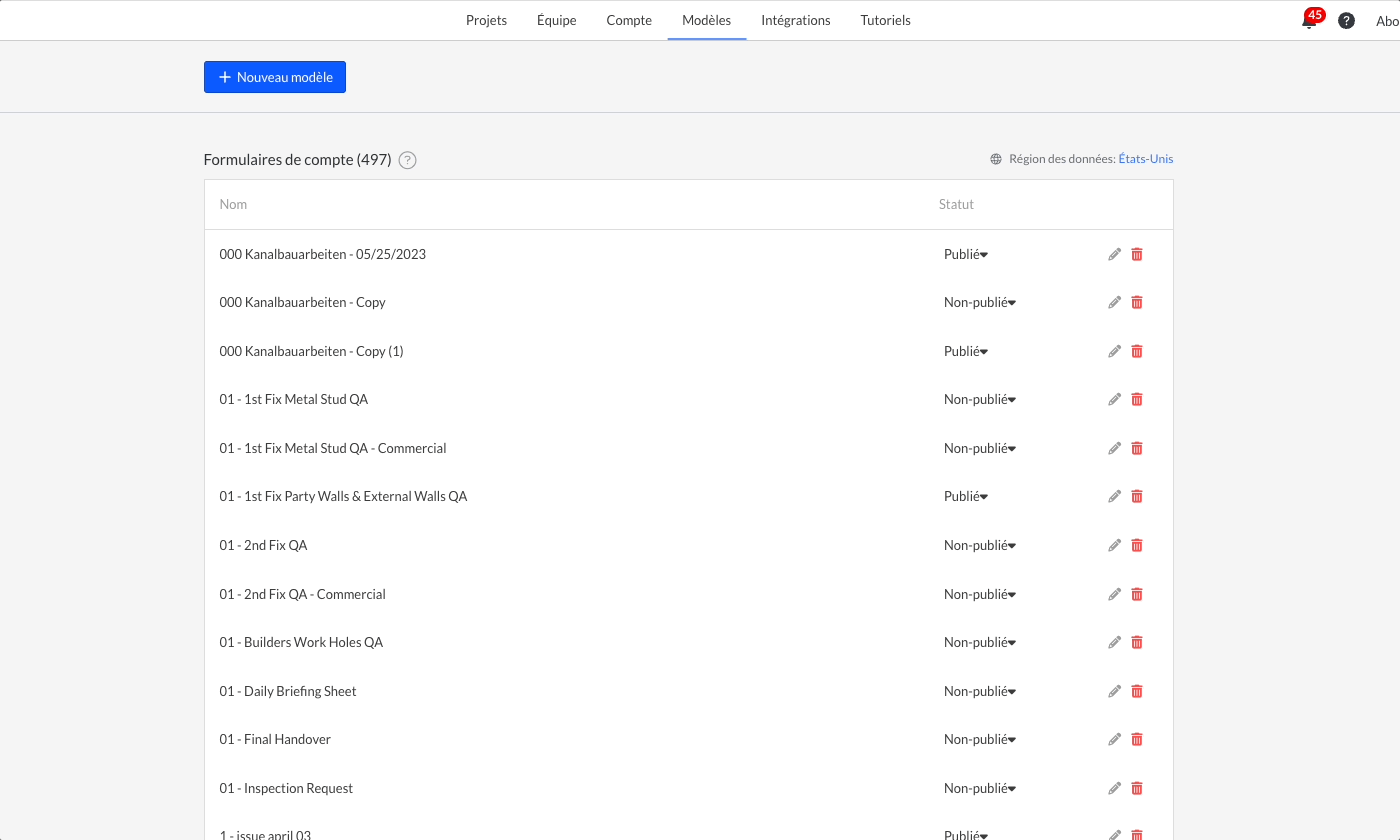Click the Statut column header
The height and width of the screenshot is (840, 1400).
(x=956, y=204)
